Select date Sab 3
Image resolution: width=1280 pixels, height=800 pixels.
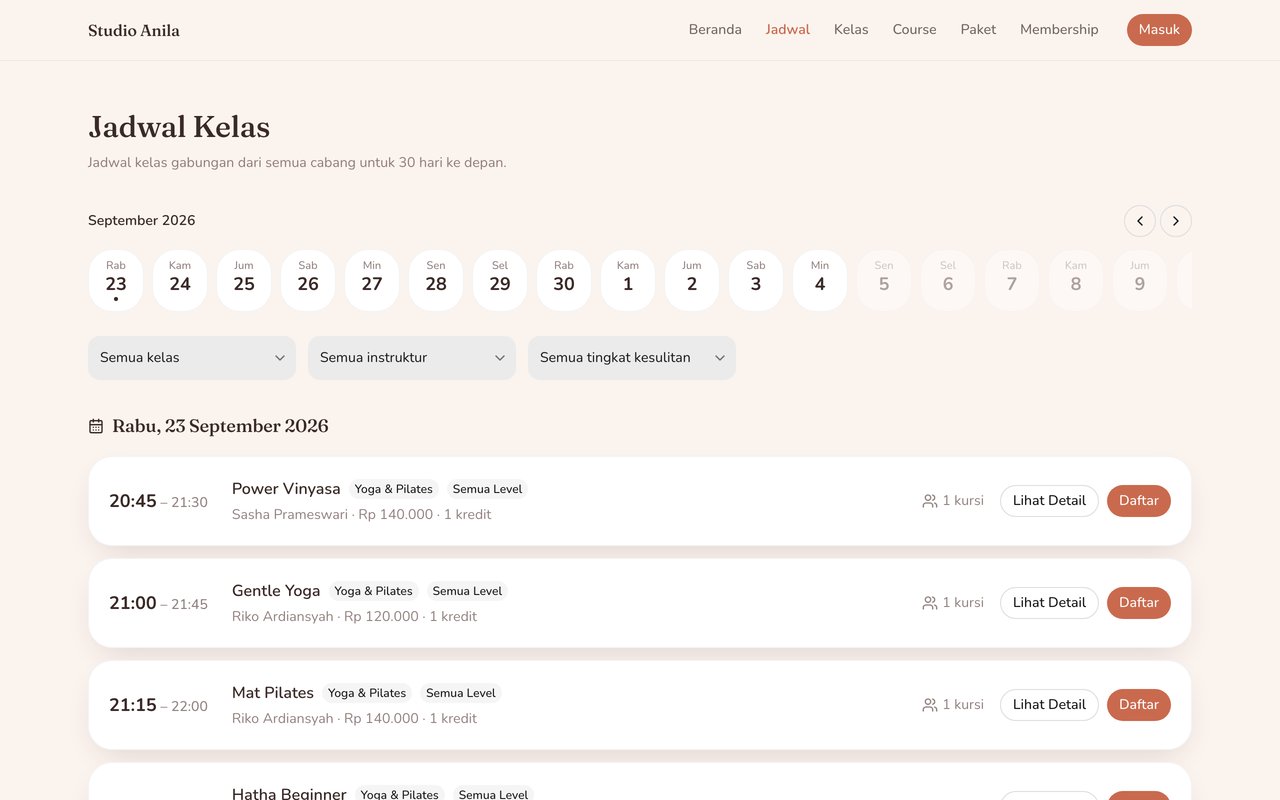point(756,280)
